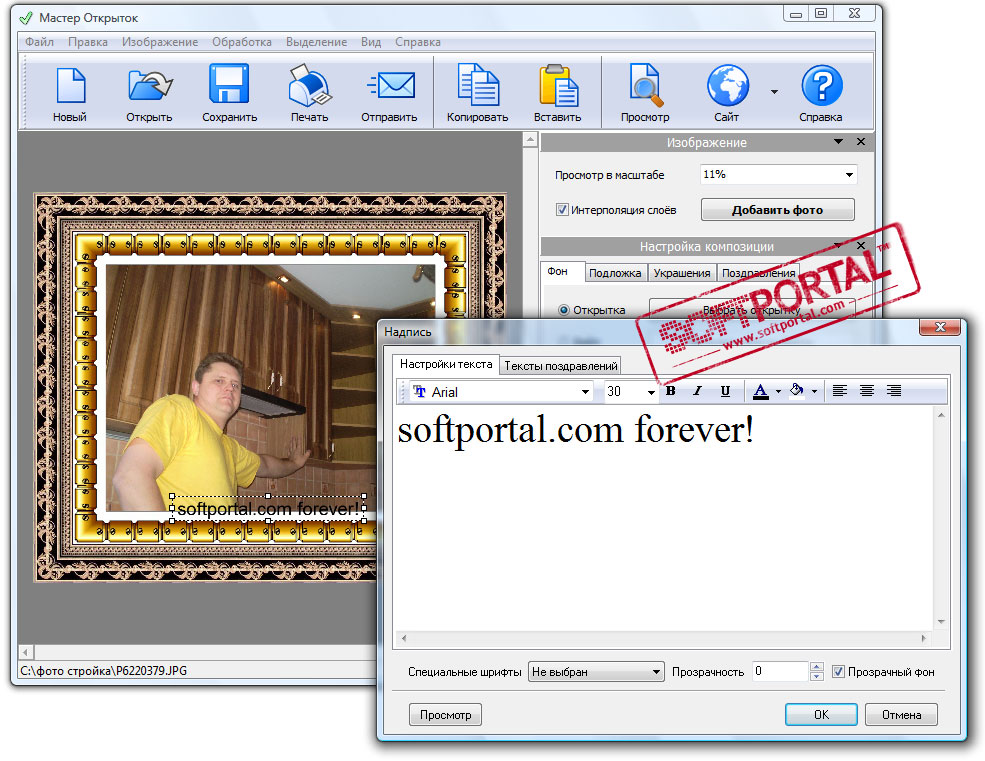Click the Прозрачность value field
The width and height of the screenshot is (985, 761).
tap(780, 671)
